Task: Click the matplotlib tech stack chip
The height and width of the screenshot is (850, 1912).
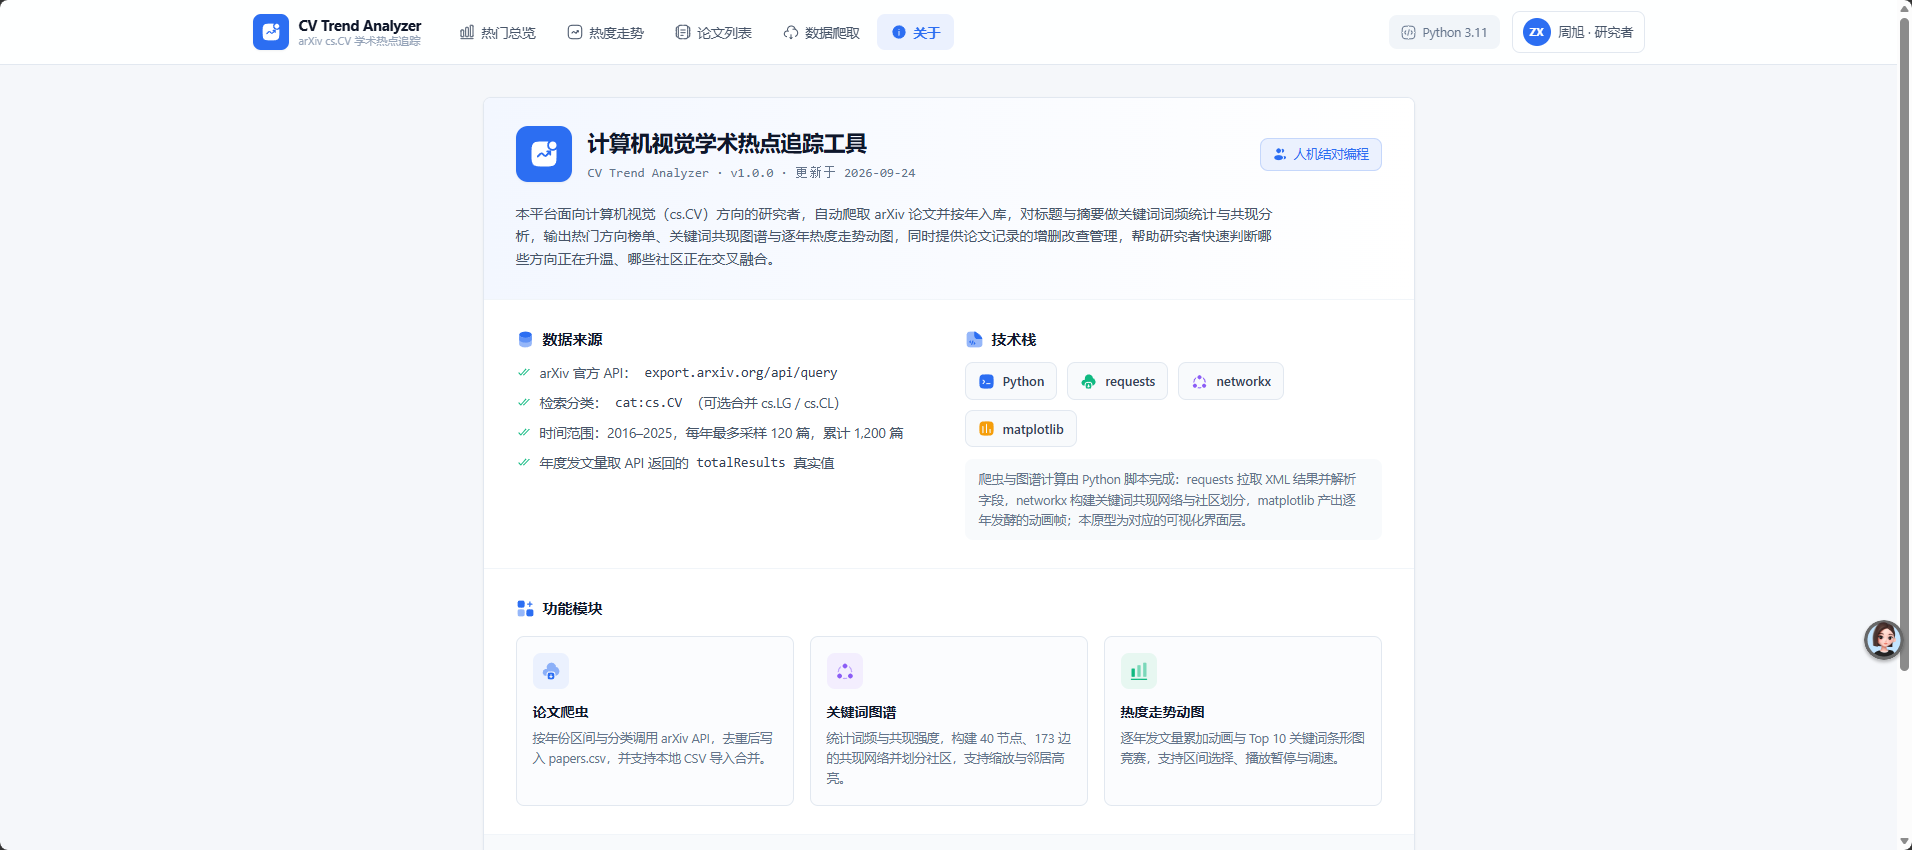Action: 1021,429
